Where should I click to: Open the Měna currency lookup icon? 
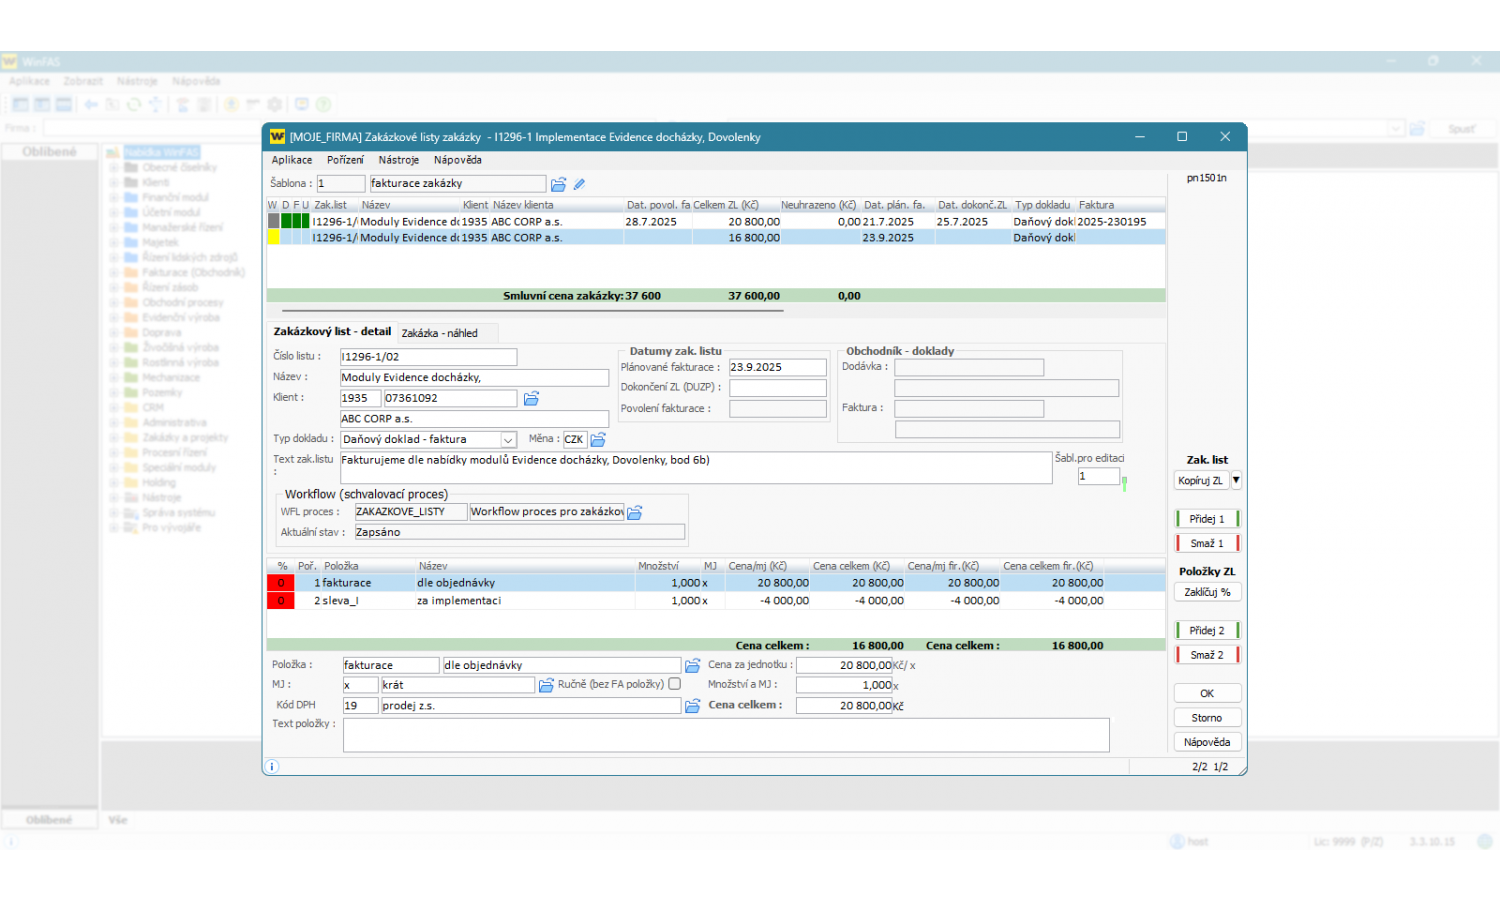598,440
